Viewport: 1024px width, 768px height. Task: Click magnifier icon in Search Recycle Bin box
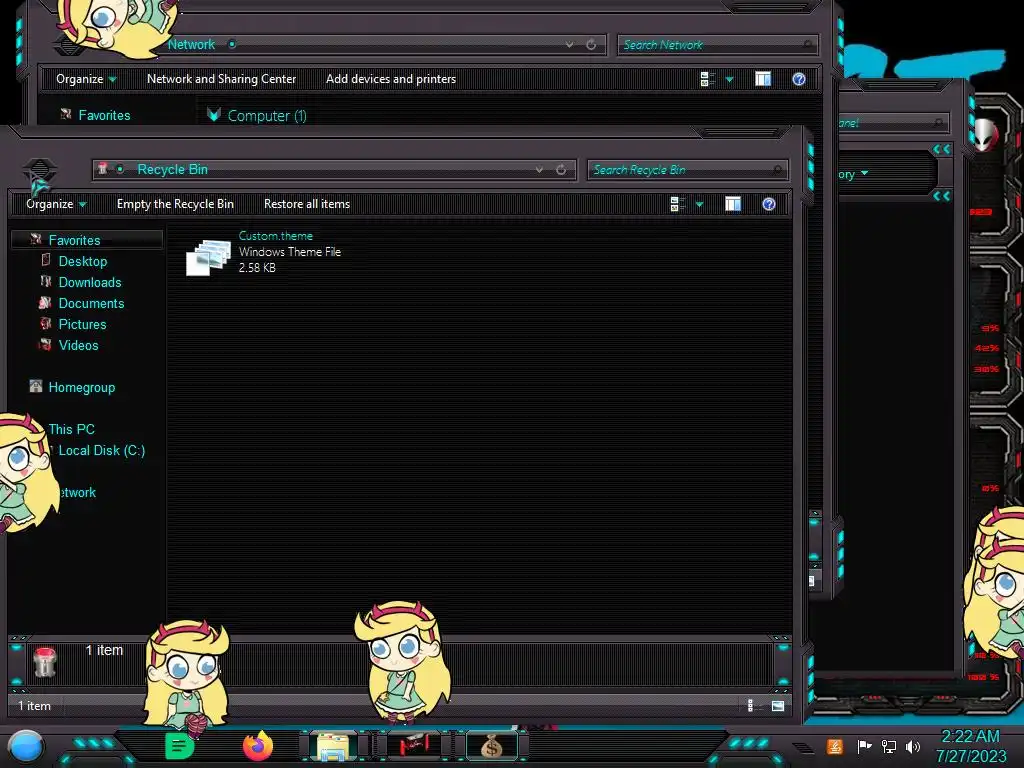(x=777, y=170)
